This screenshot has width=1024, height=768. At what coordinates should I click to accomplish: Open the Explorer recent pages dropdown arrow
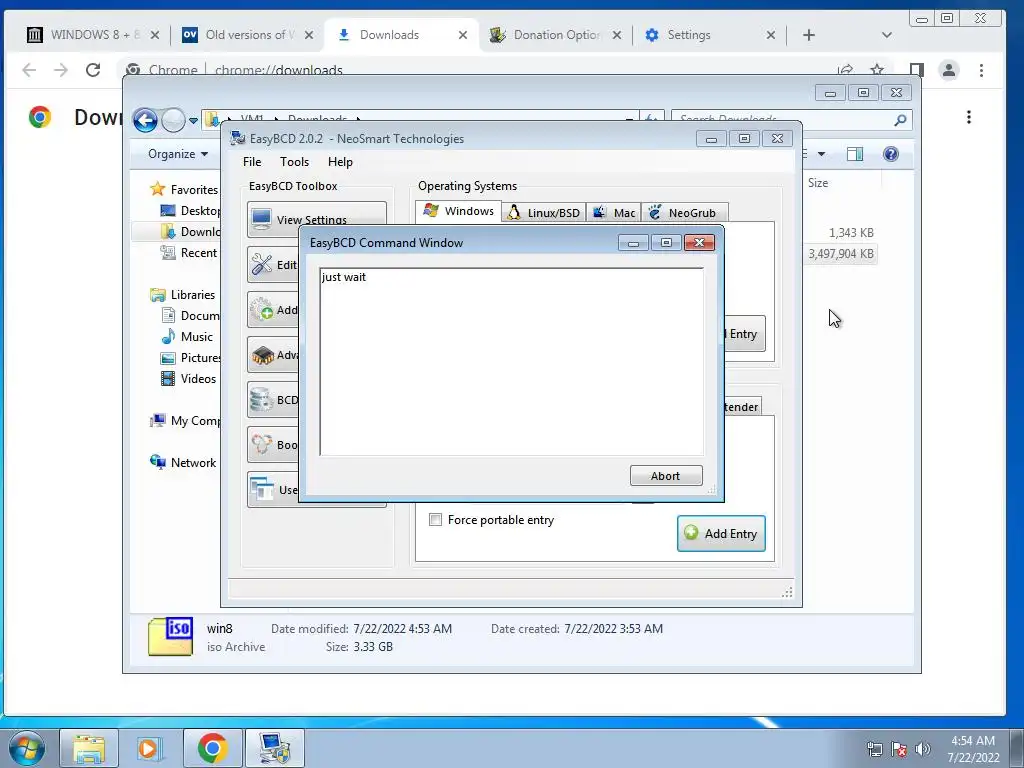coord(193,121)
